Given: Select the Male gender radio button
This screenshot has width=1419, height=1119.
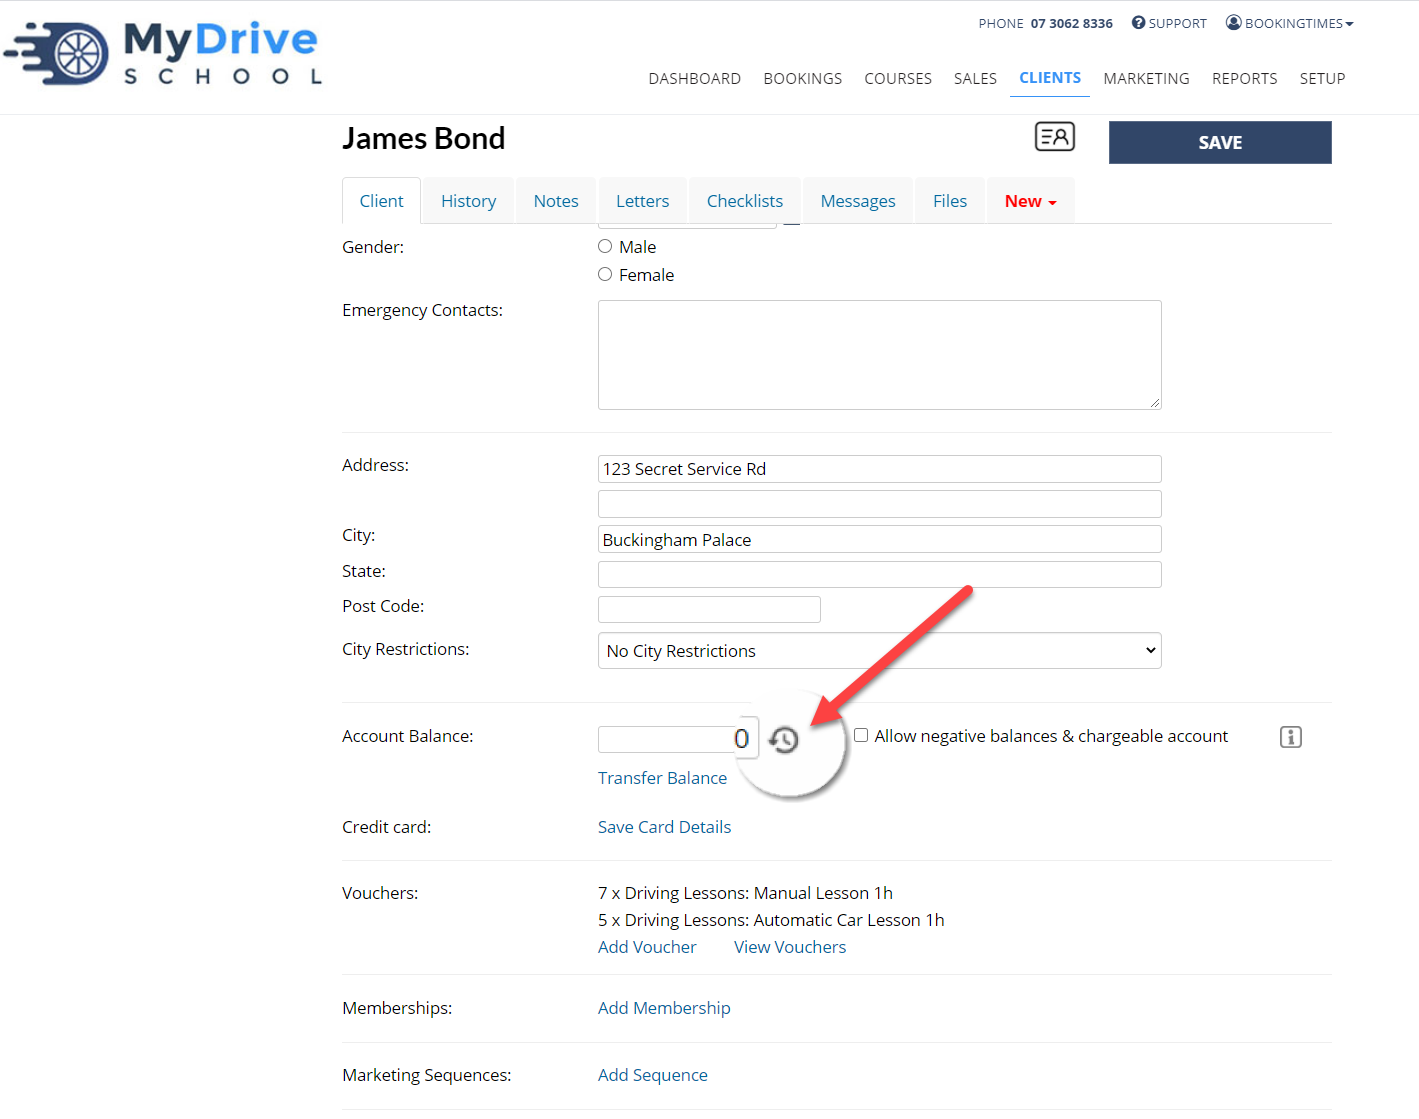Looking at the screenshot, I should coord(605,246).
